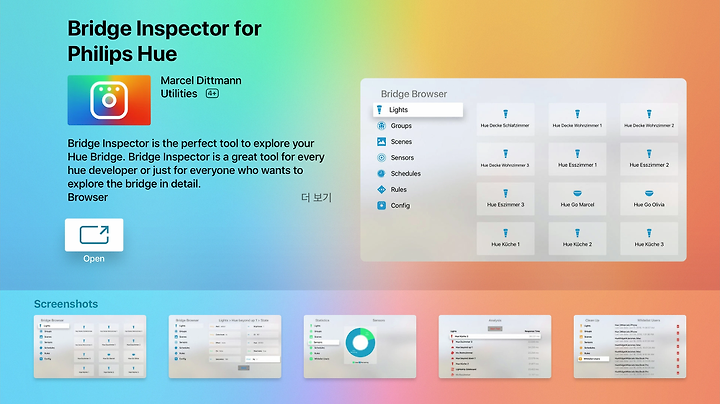Screen dimensions: 720x404
Task: Select the Groups menu item
Action: (x=401, y=126)
